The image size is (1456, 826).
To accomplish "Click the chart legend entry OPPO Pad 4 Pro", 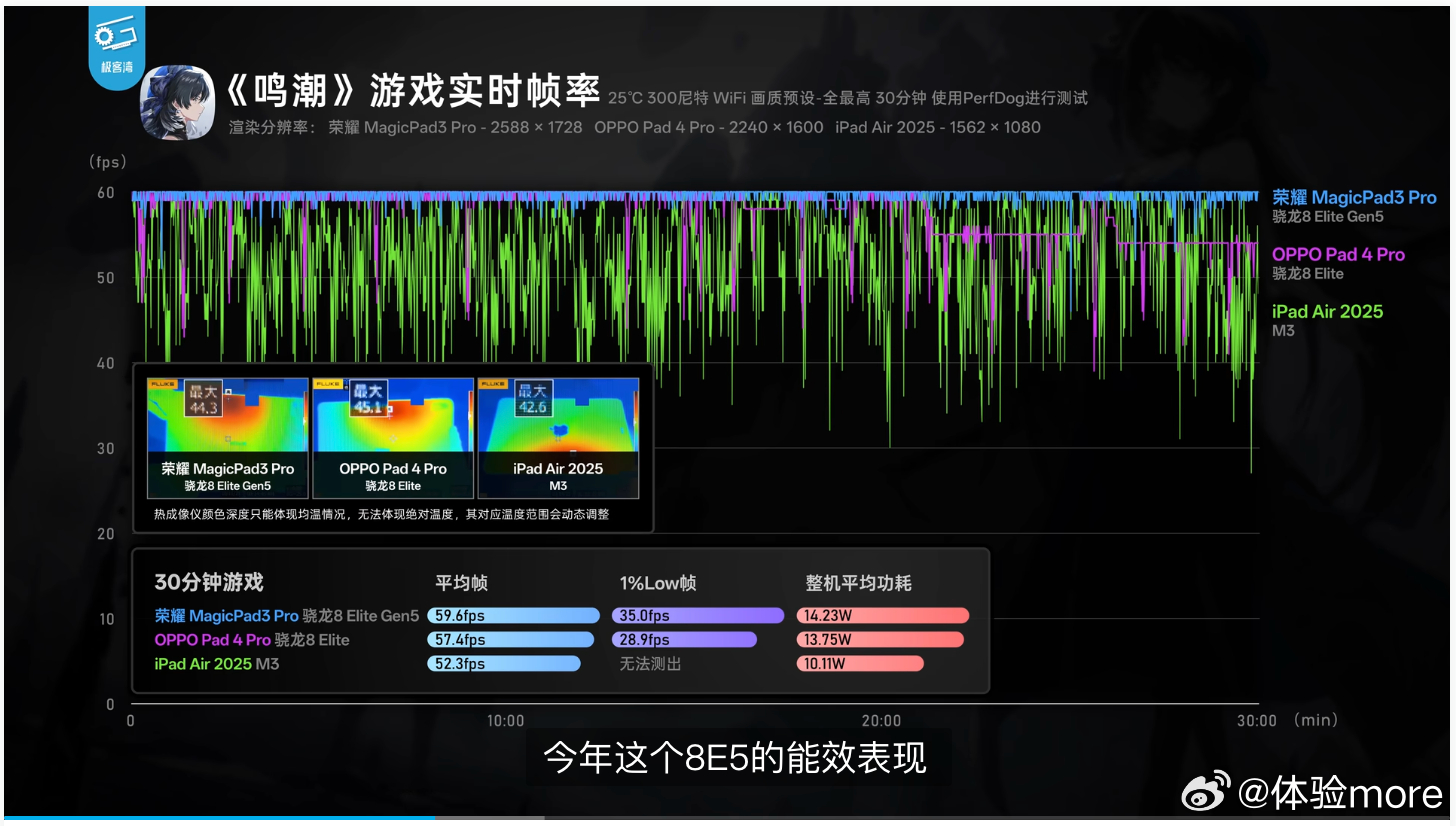I will pos(1338,254).
